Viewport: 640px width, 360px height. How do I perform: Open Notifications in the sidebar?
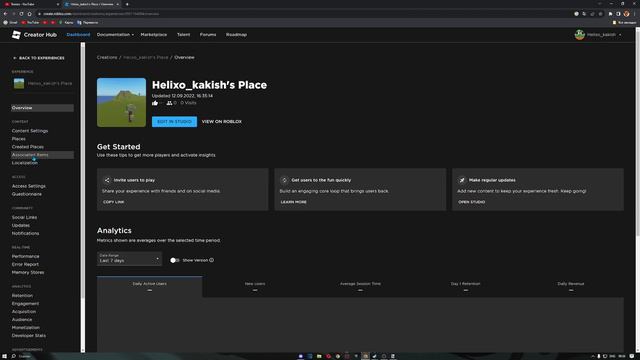[25, 233]
